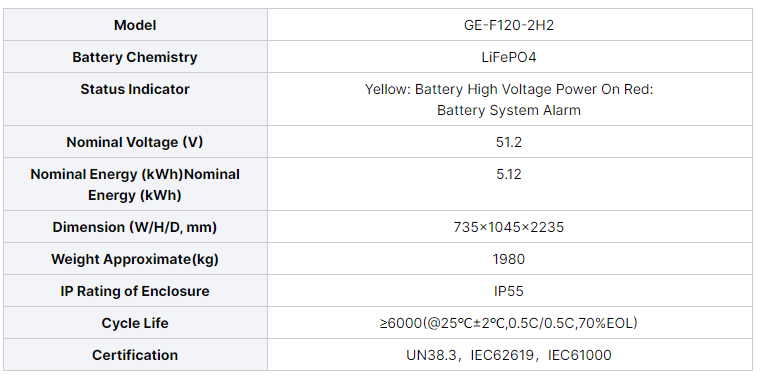Select the LiFePO4 value cell
761x385 pixels.
(x=509, y=57)
